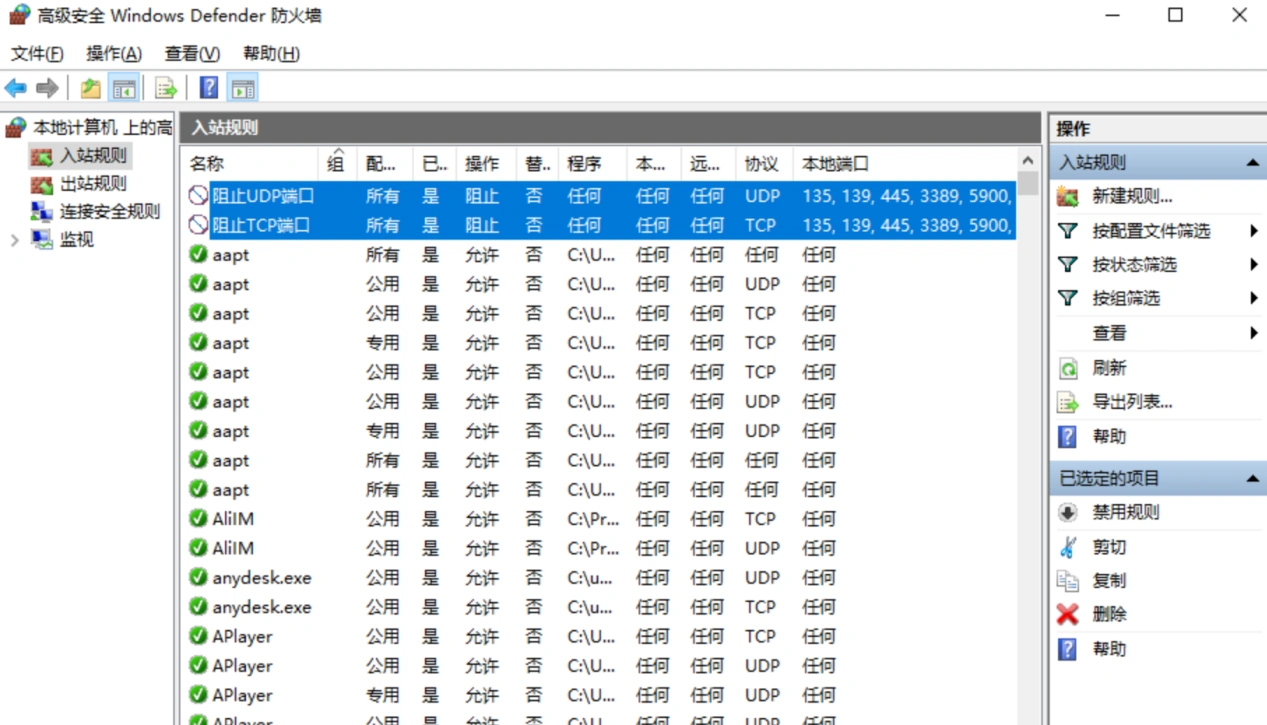1267x725 pixels.
Task: Sort by the 协议 column header
Action: [765, 164]
